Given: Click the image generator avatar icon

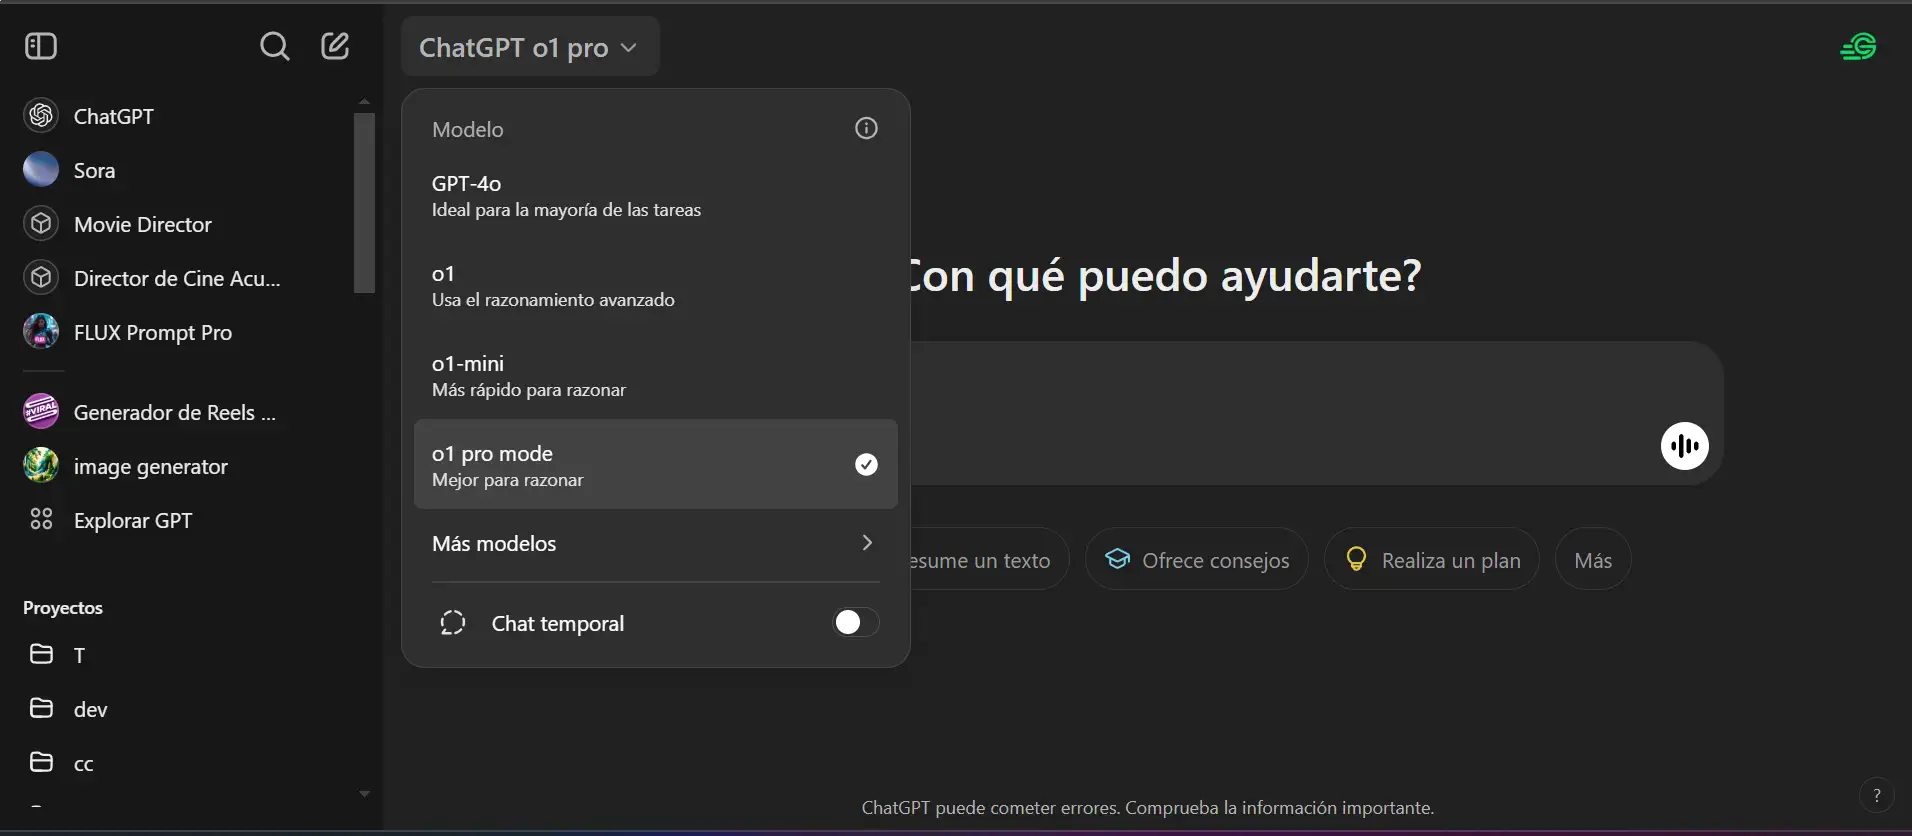Looking at the screenshot, I should pyautogui.click(x=41, y=466).
